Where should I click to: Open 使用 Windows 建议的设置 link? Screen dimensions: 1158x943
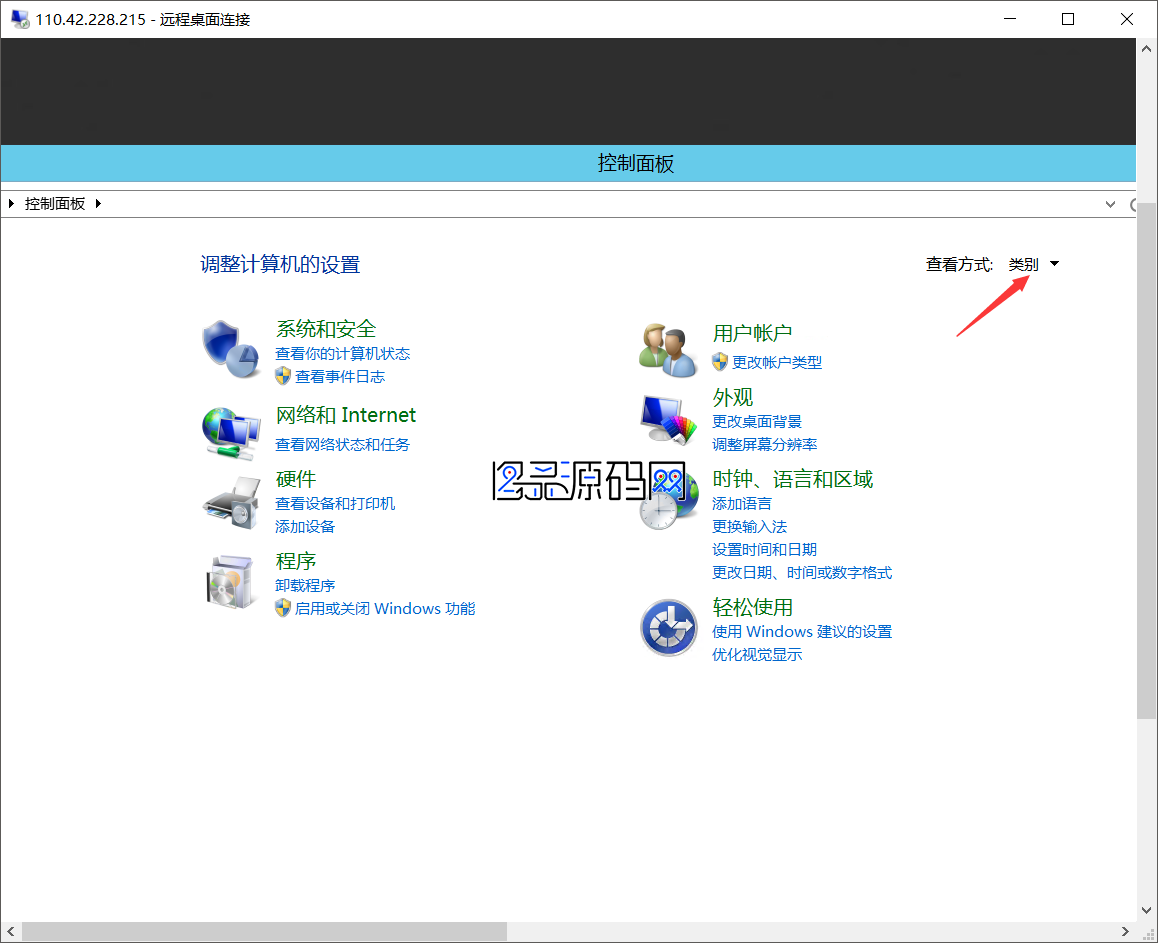pos(802,631)
